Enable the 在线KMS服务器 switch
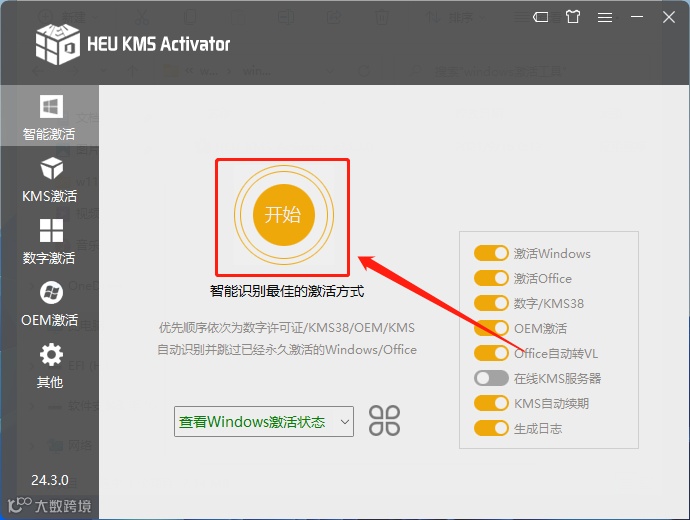This screenshot has height=520, width=690. [x=491, y=378]
